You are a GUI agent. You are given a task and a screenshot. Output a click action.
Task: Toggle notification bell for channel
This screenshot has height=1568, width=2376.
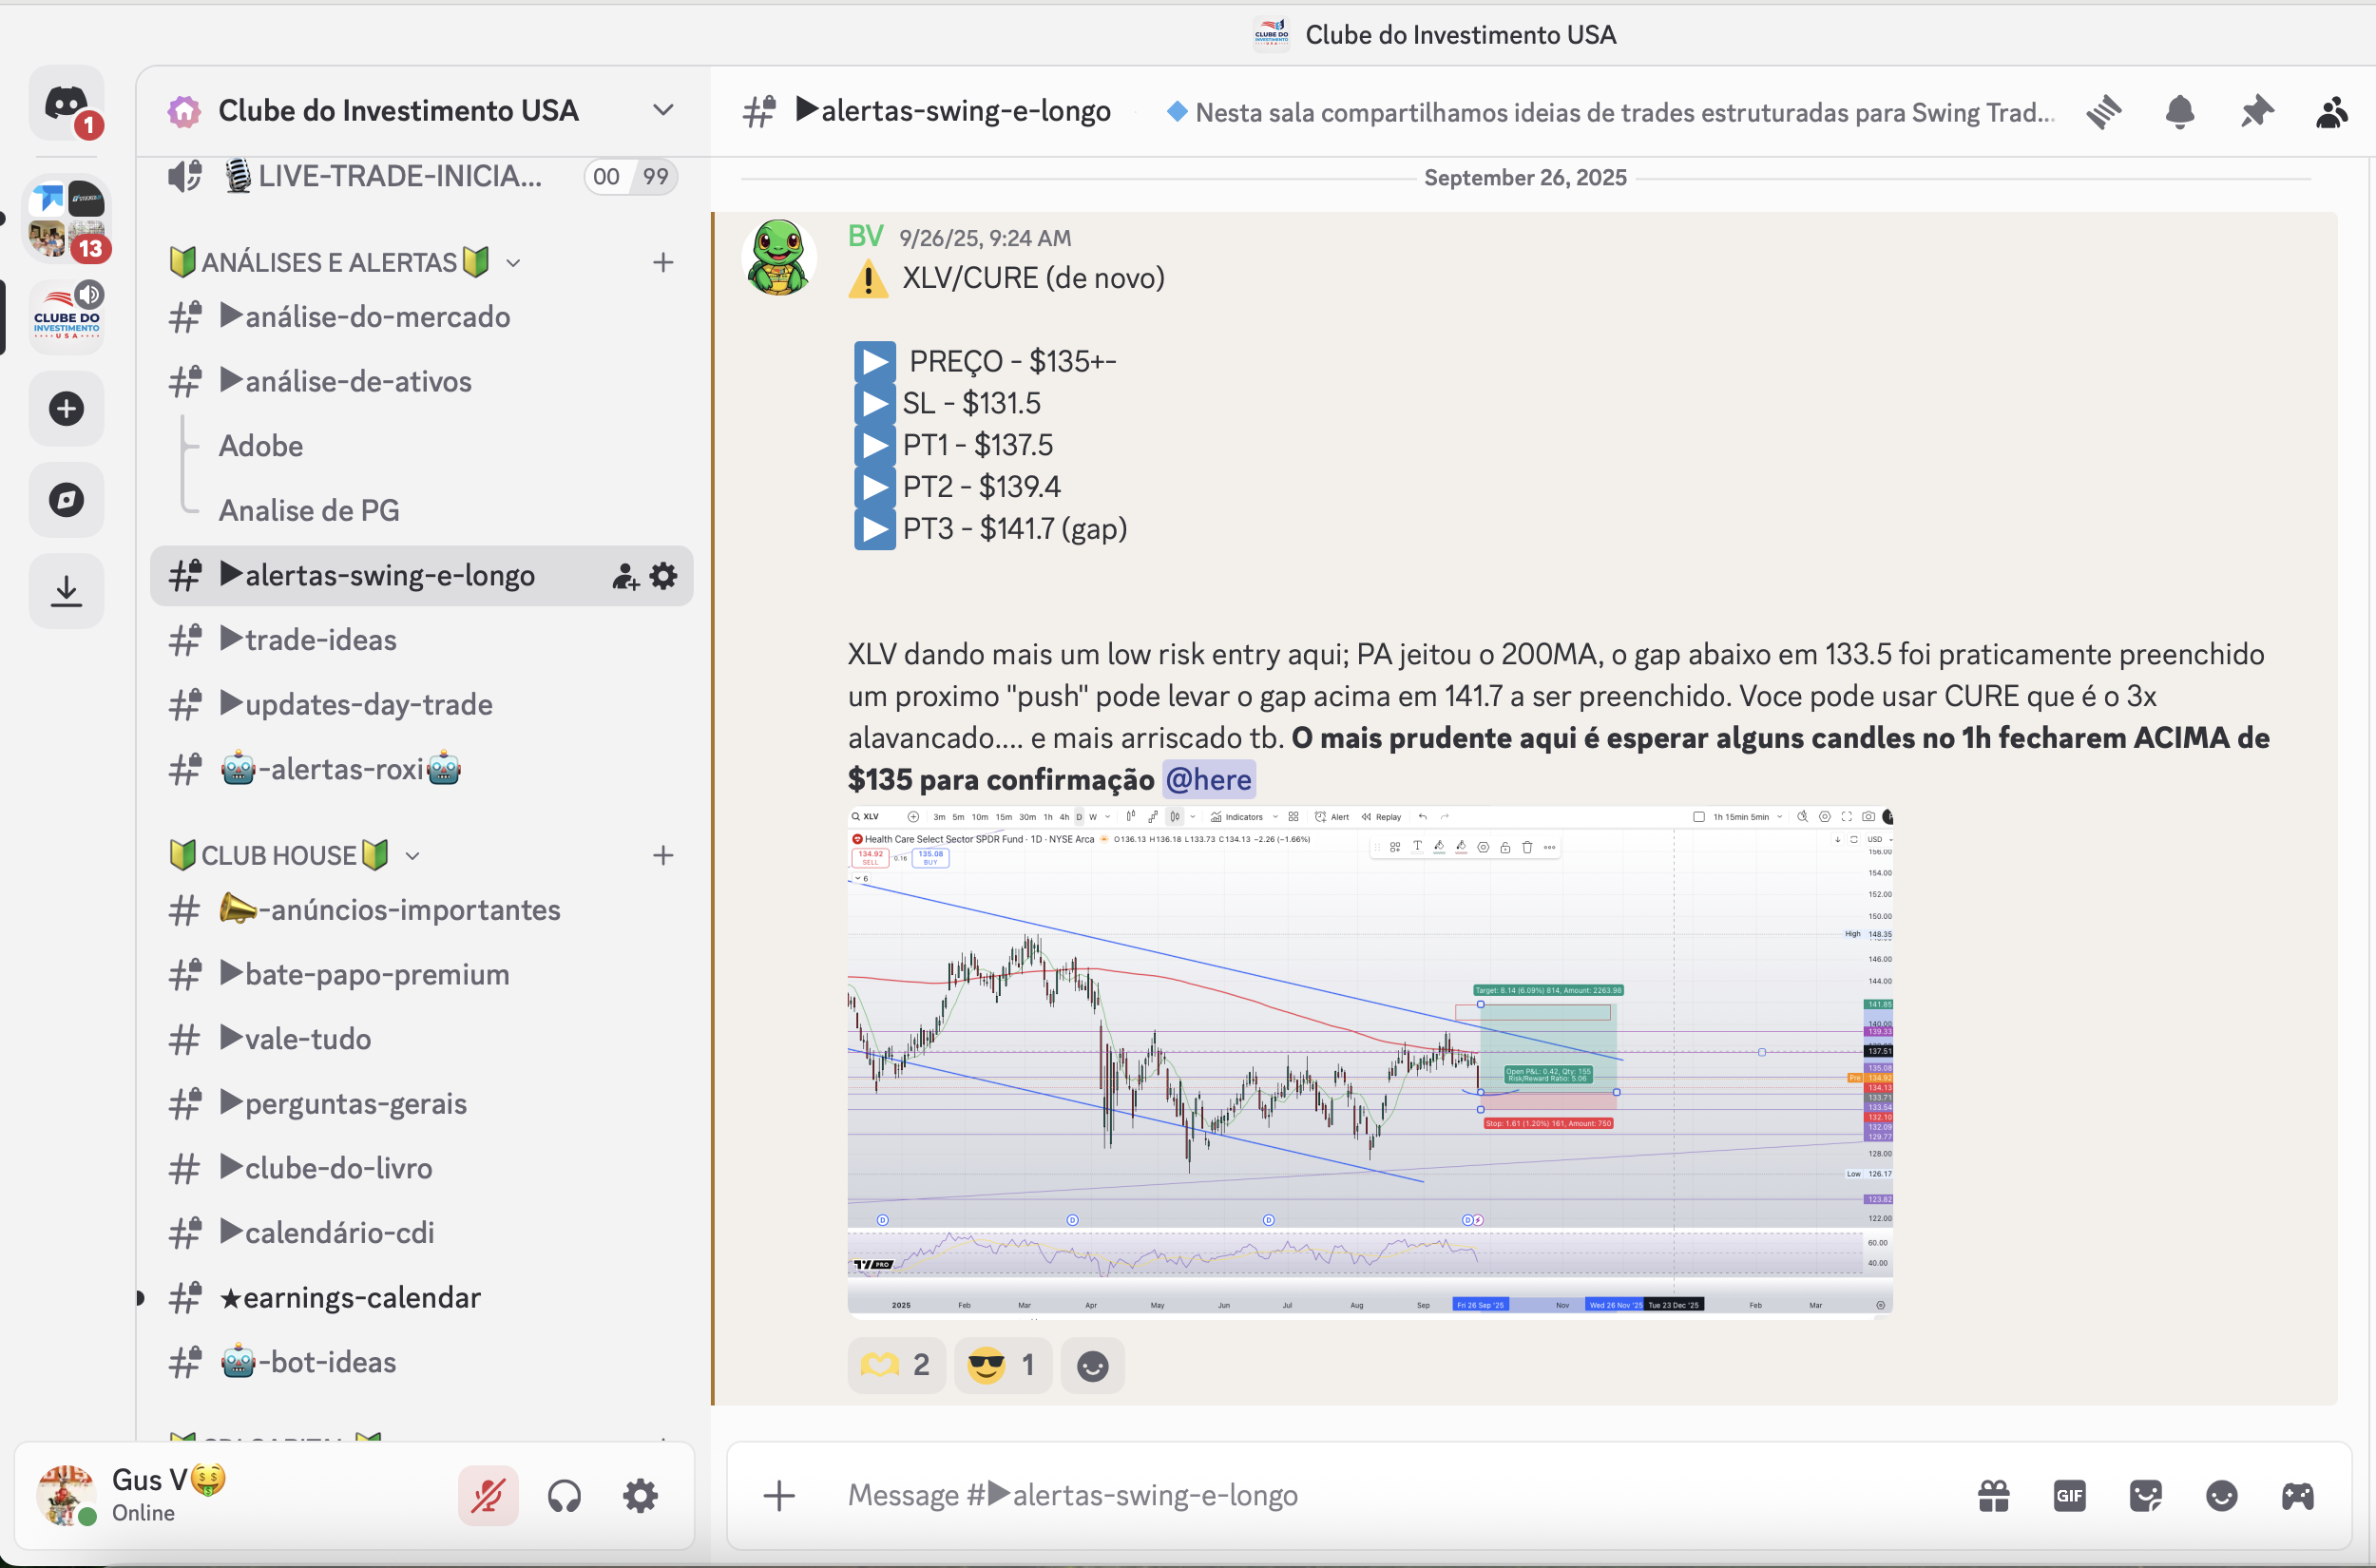(x=2180, y=112)
